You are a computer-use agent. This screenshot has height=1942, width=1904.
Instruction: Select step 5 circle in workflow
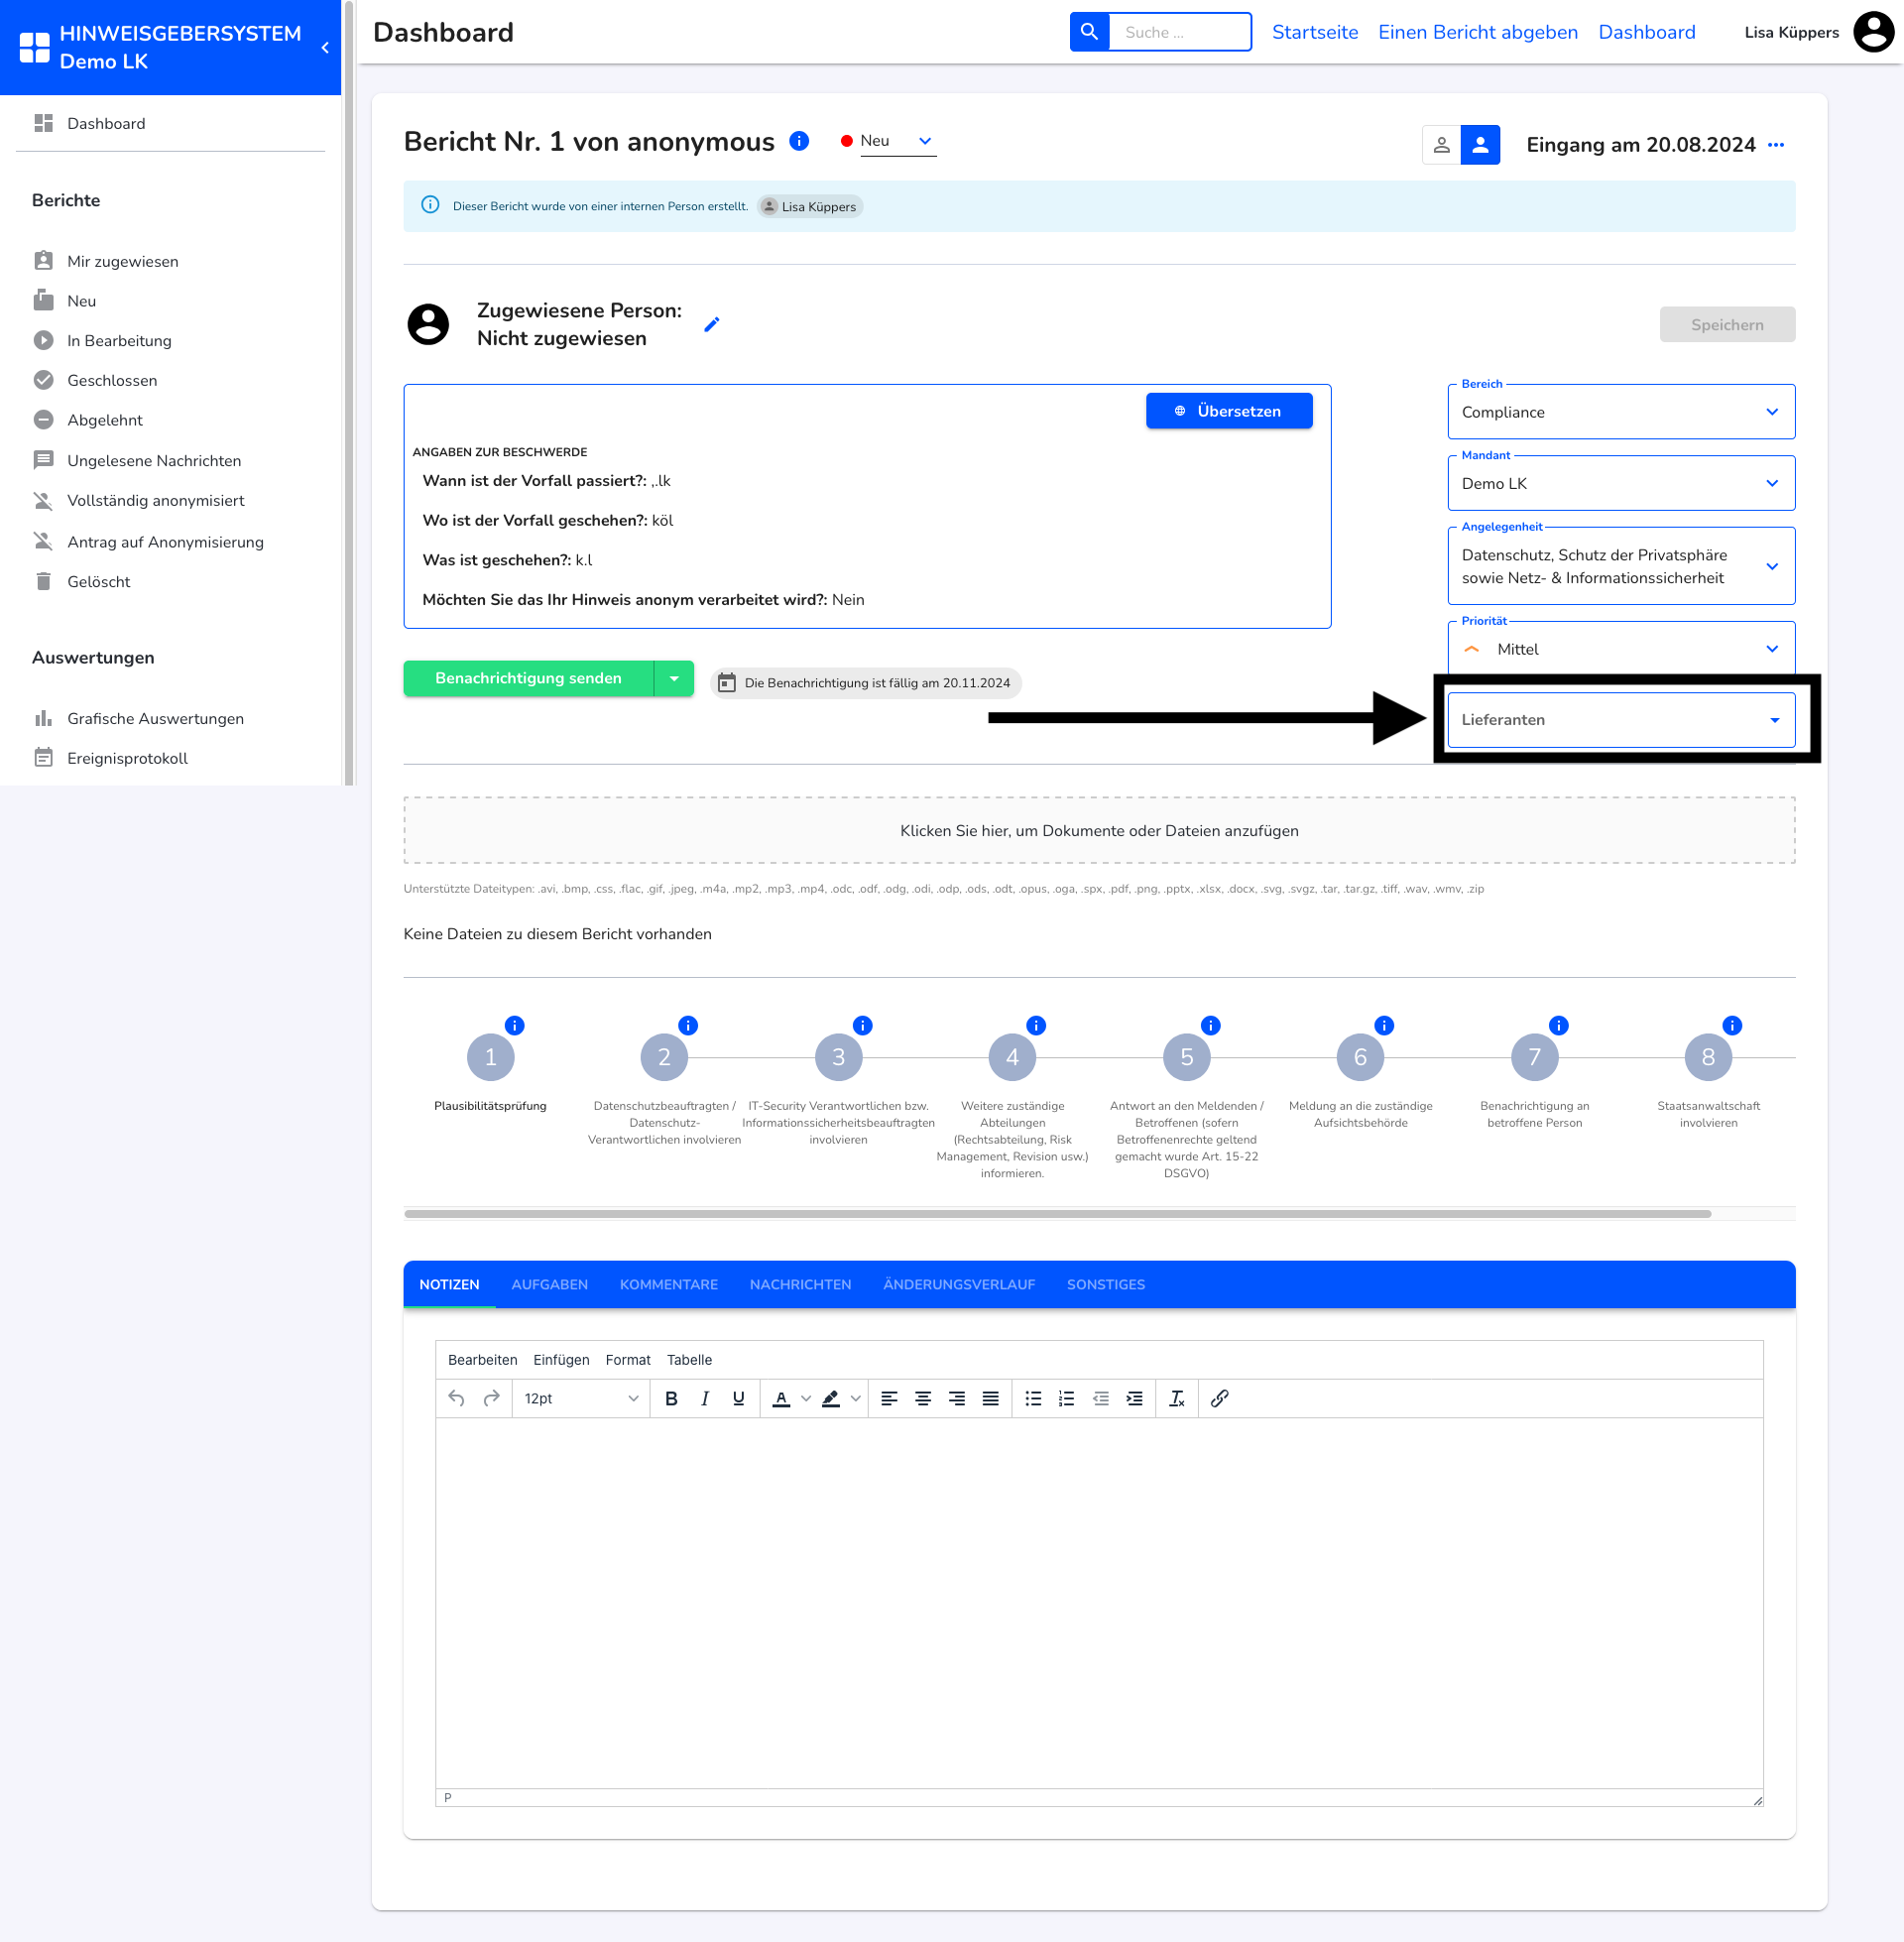1187,1057
